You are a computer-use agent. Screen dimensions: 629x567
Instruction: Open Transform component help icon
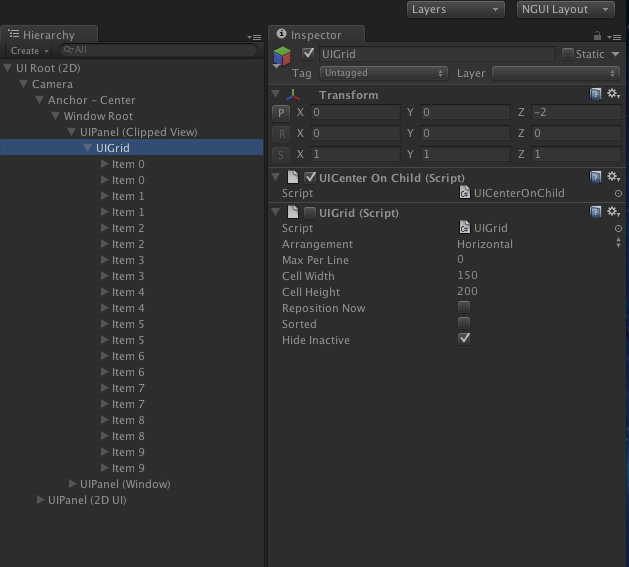(595, 94)
